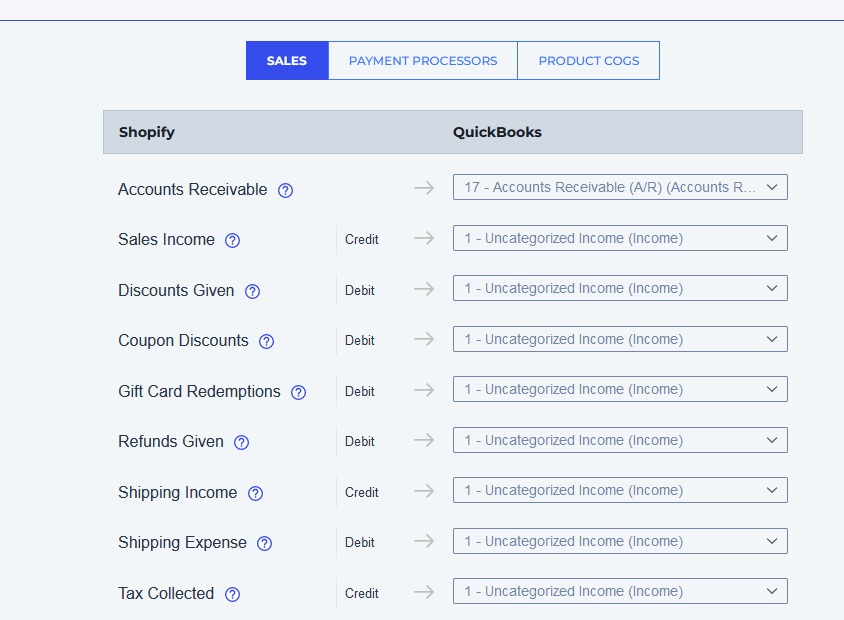This screenshot has height=620, width=844.
Task: Open help icon next to Shipping Income
Action: (x=256, y=494)
